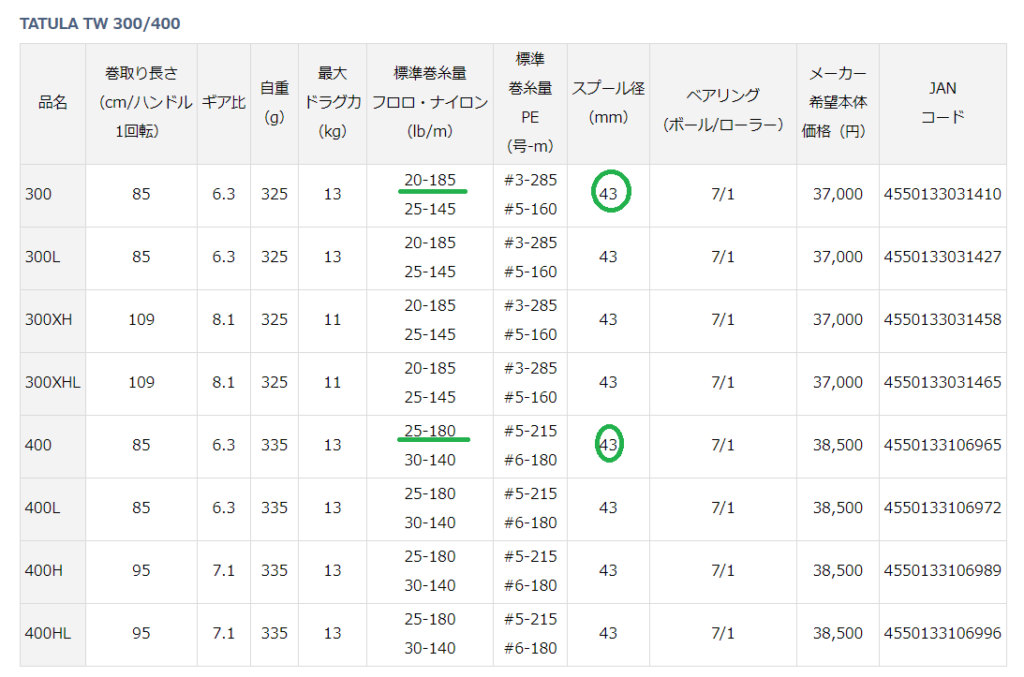The image size is (1024, 677).
Task: Click the "#5-215" PE capacity in the 400HL row
Action: click(530, 619)
